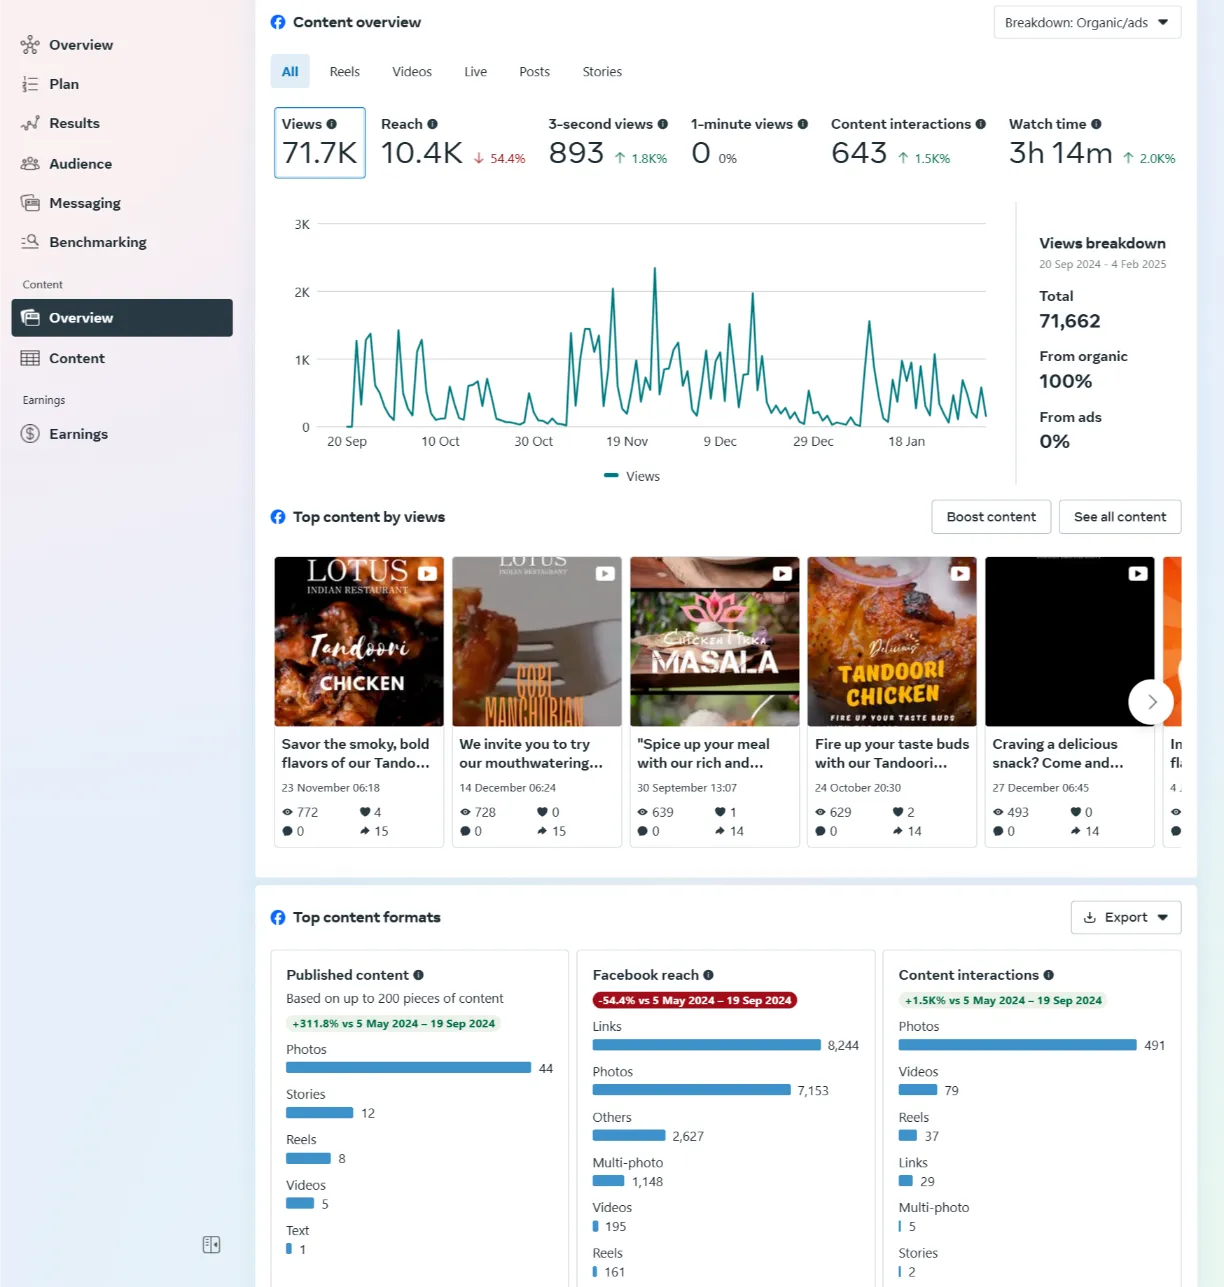
Task: Click video icon on Gobi Manchurian thumbnail
Action: 605,574
